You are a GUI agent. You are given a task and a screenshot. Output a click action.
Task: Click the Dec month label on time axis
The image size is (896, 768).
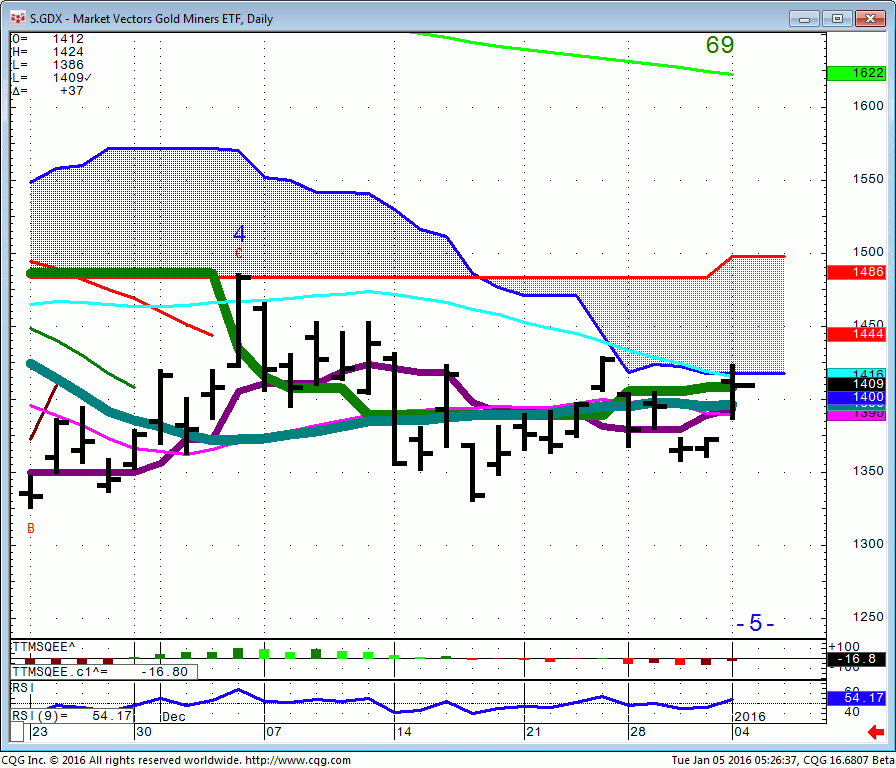click(174, 716)
